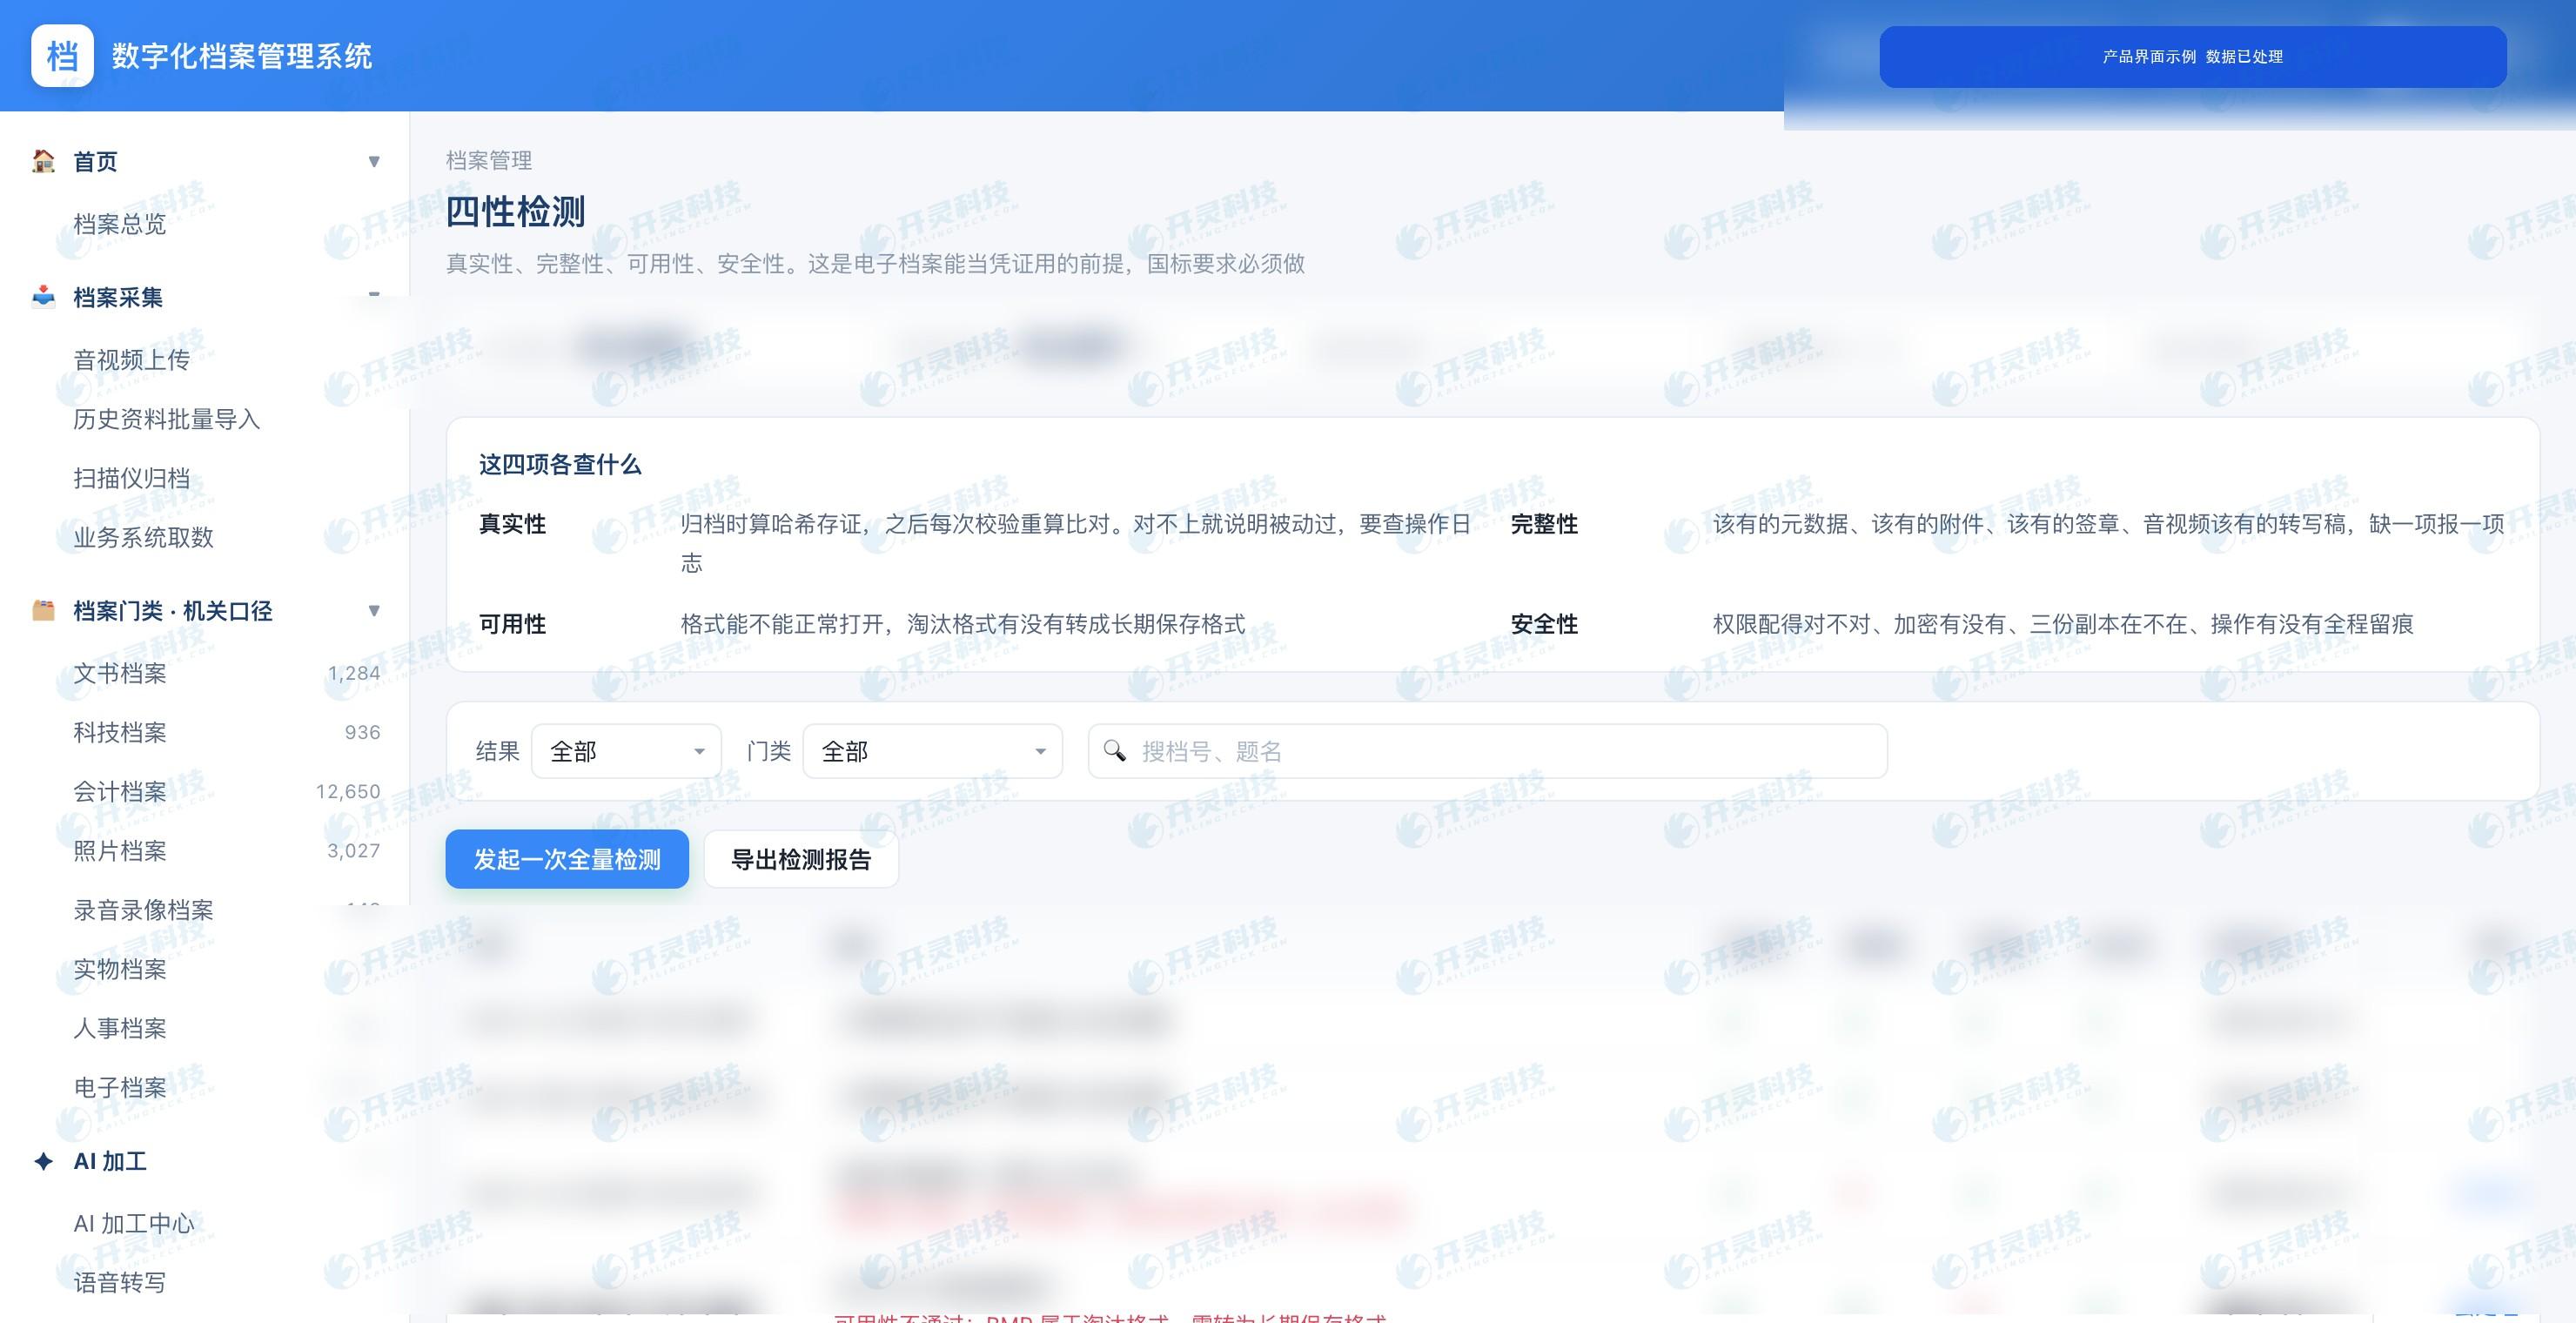Select 文书档案 category
The height and width of the screenshot is (1323, 2576).
pyautogui.click(x=120, y=673)
